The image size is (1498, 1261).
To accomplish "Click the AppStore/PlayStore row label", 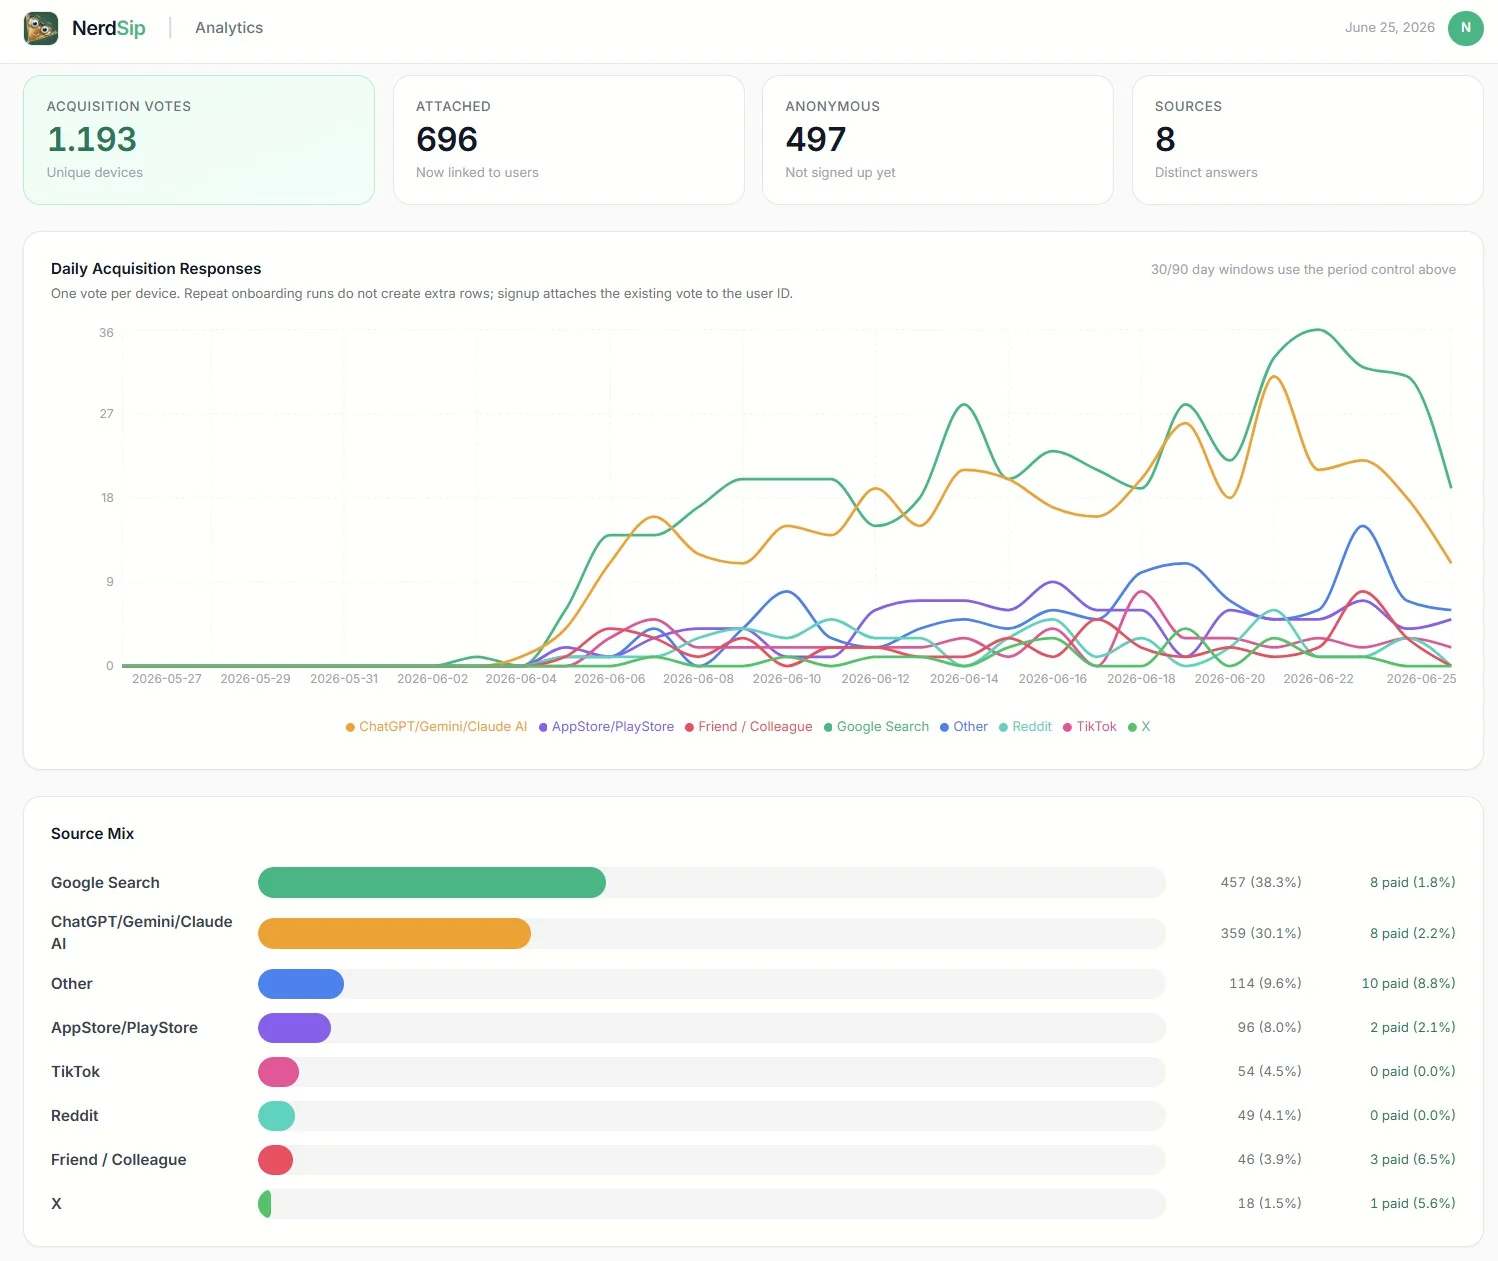I will click(x=124, y=1028).
